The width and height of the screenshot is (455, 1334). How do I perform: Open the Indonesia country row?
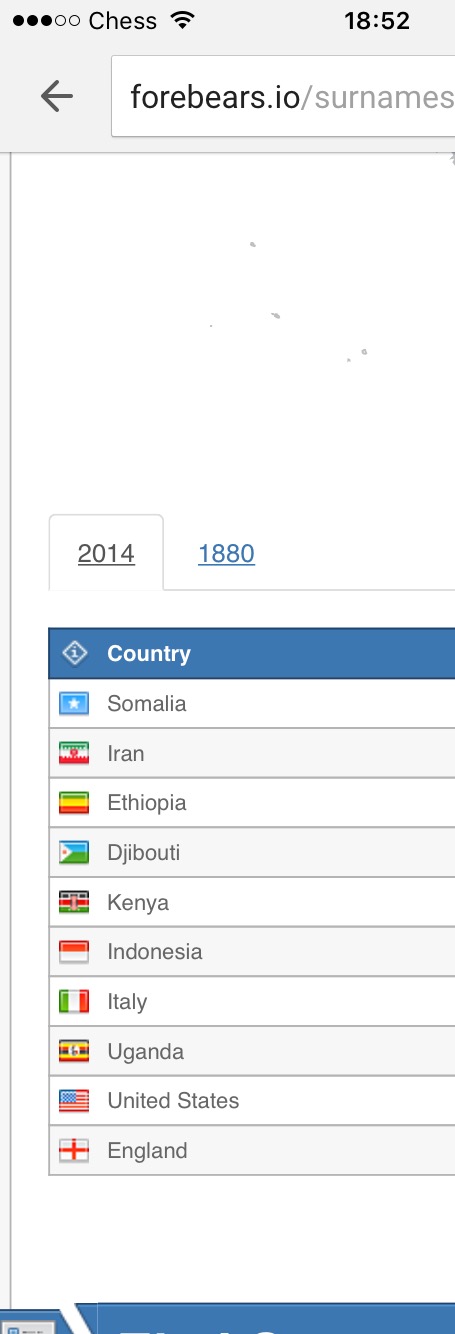click(252, 952)
